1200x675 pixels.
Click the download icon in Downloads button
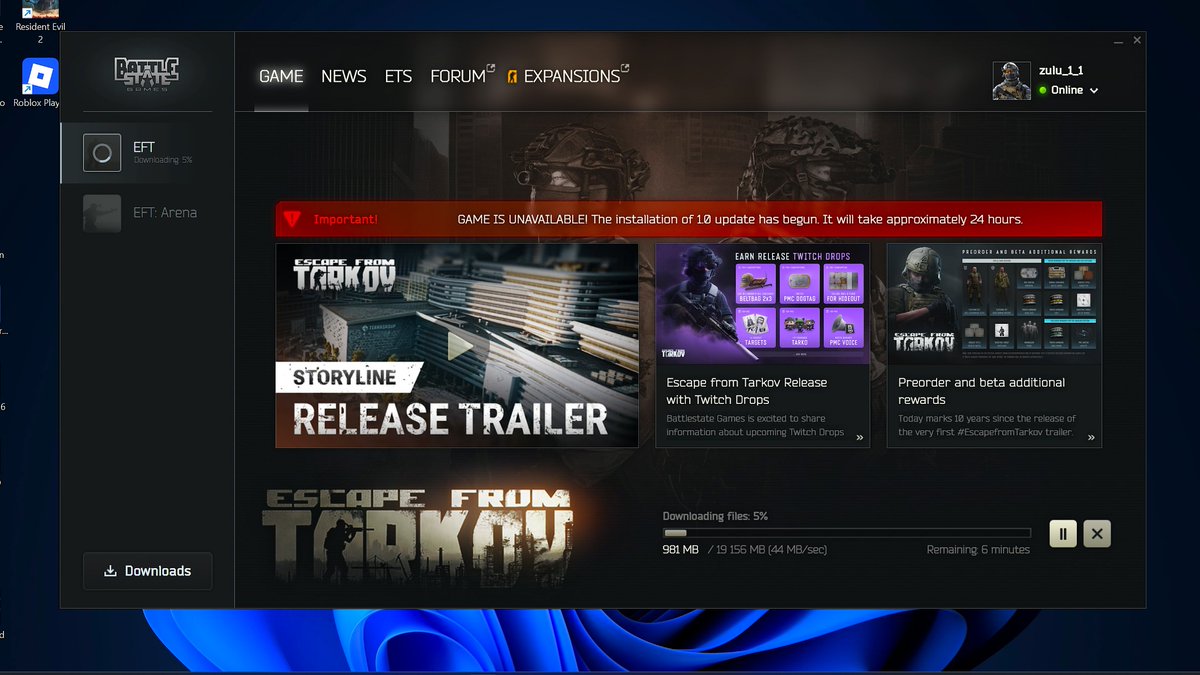click(x=111, y=571)
